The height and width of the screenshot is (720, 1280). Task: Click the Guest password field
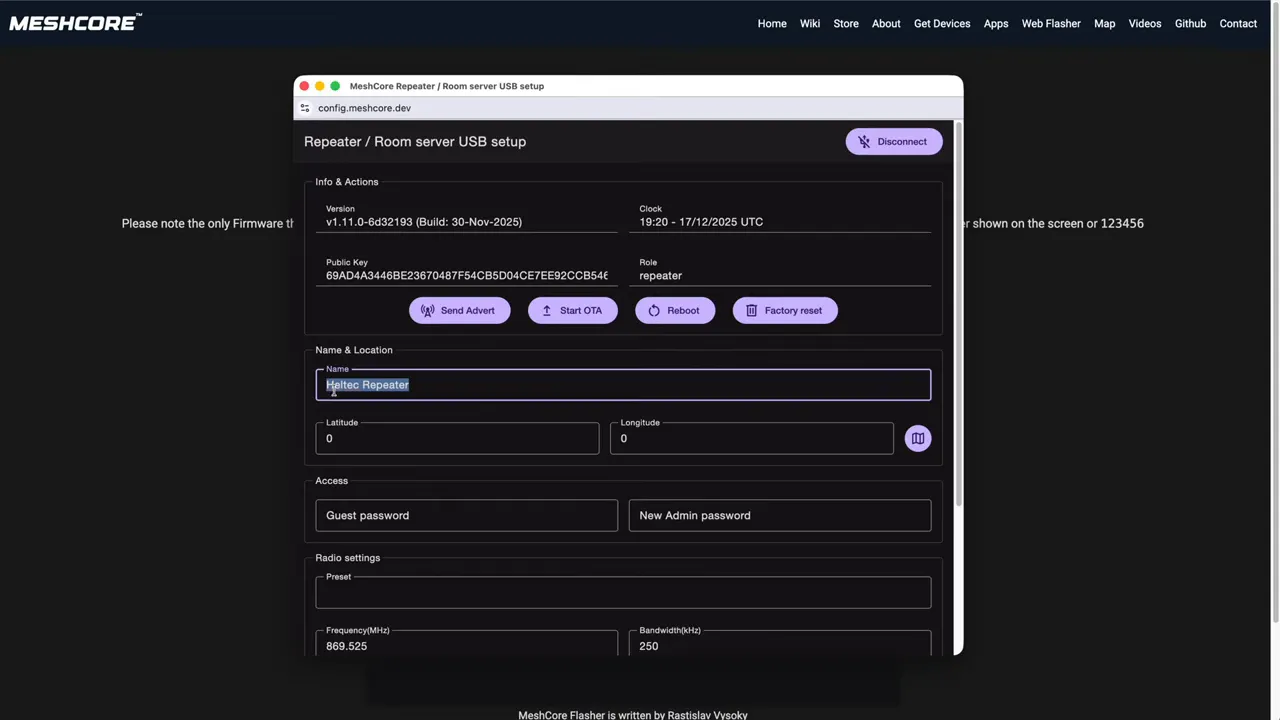click(467, 515)
